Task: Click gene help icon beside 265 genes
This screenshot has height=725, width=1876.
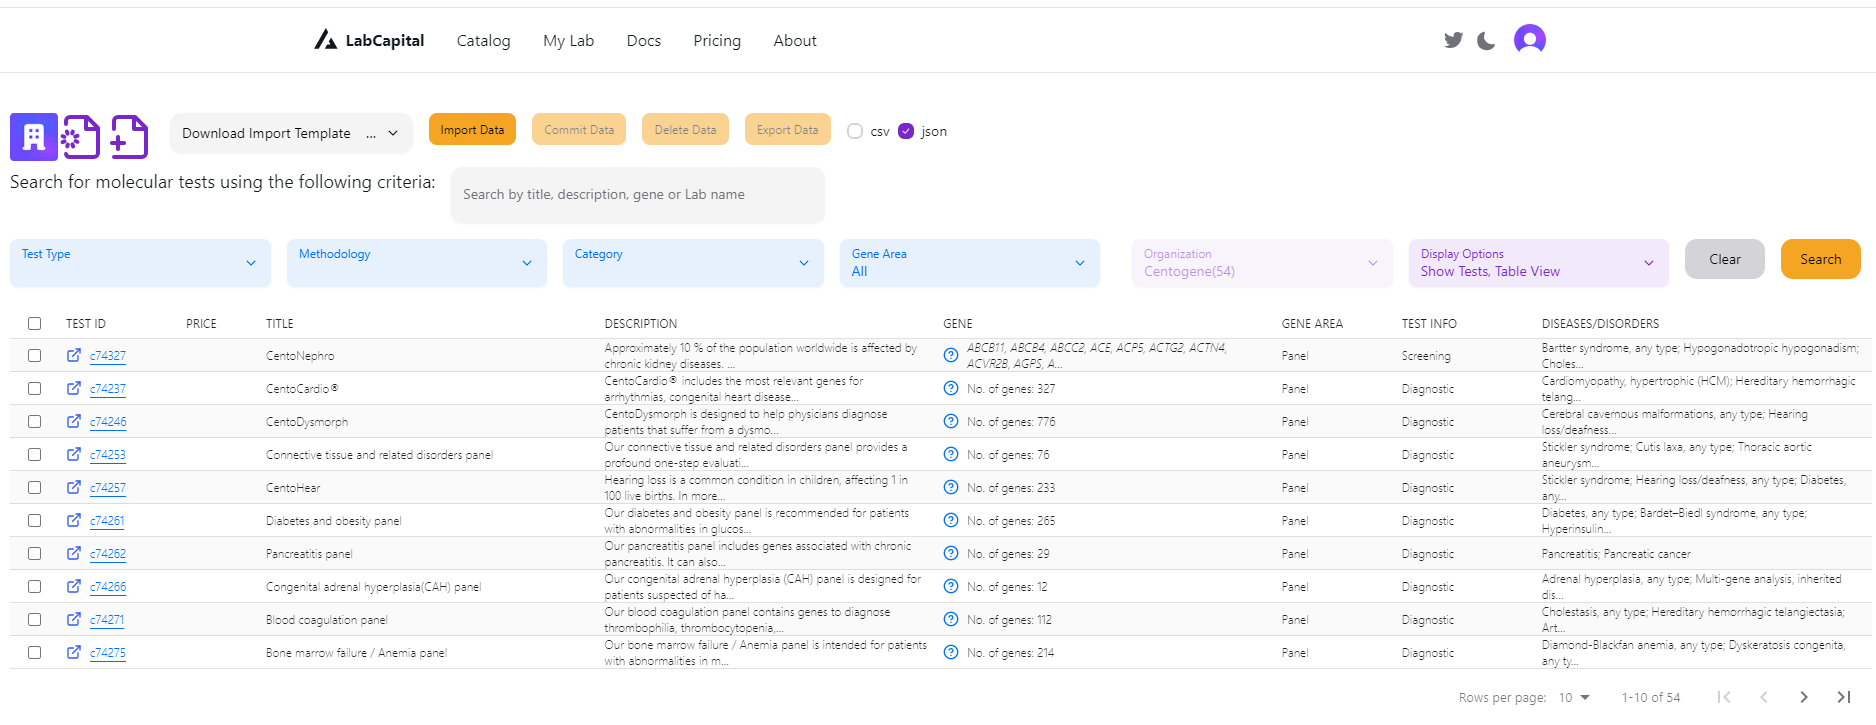Action: 951,520
